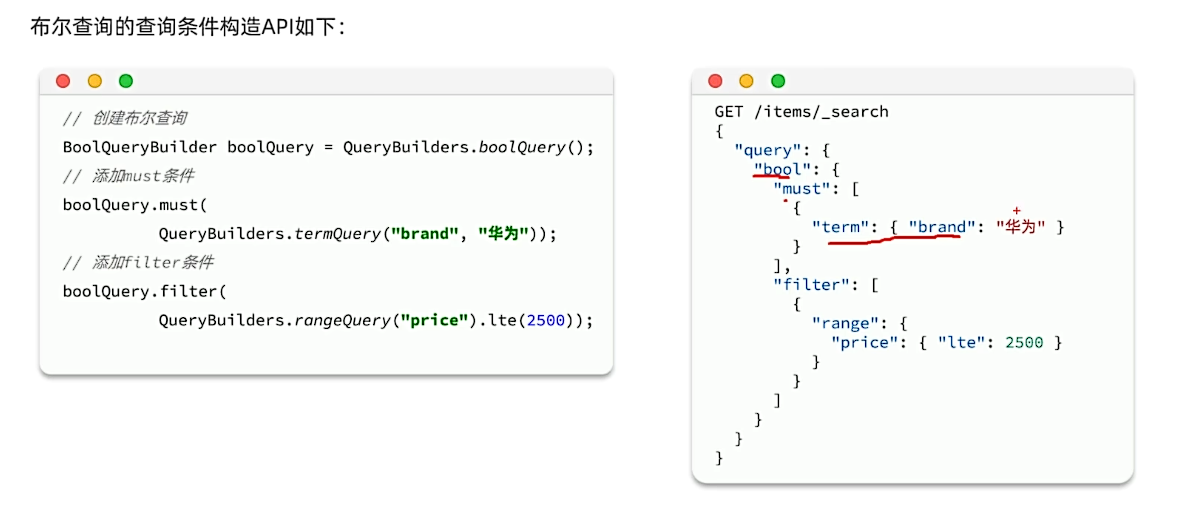Click the green dot on the Java code window
1197x513 pixels.
[125, 81]
